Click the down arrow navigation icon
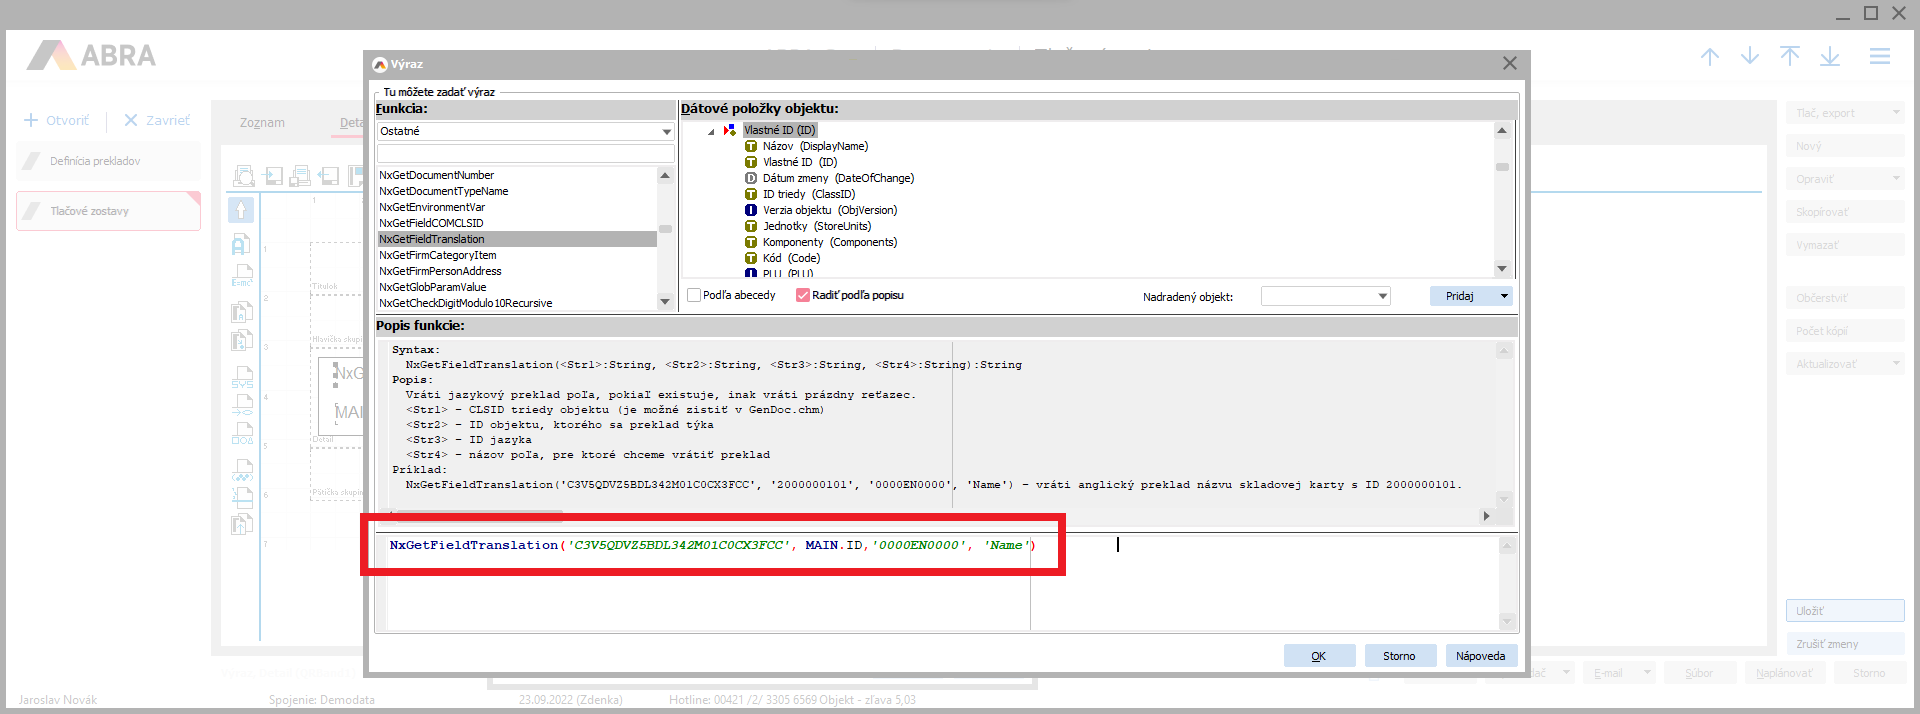This screenshot has width=1920, height=714. click(1750, 57)
